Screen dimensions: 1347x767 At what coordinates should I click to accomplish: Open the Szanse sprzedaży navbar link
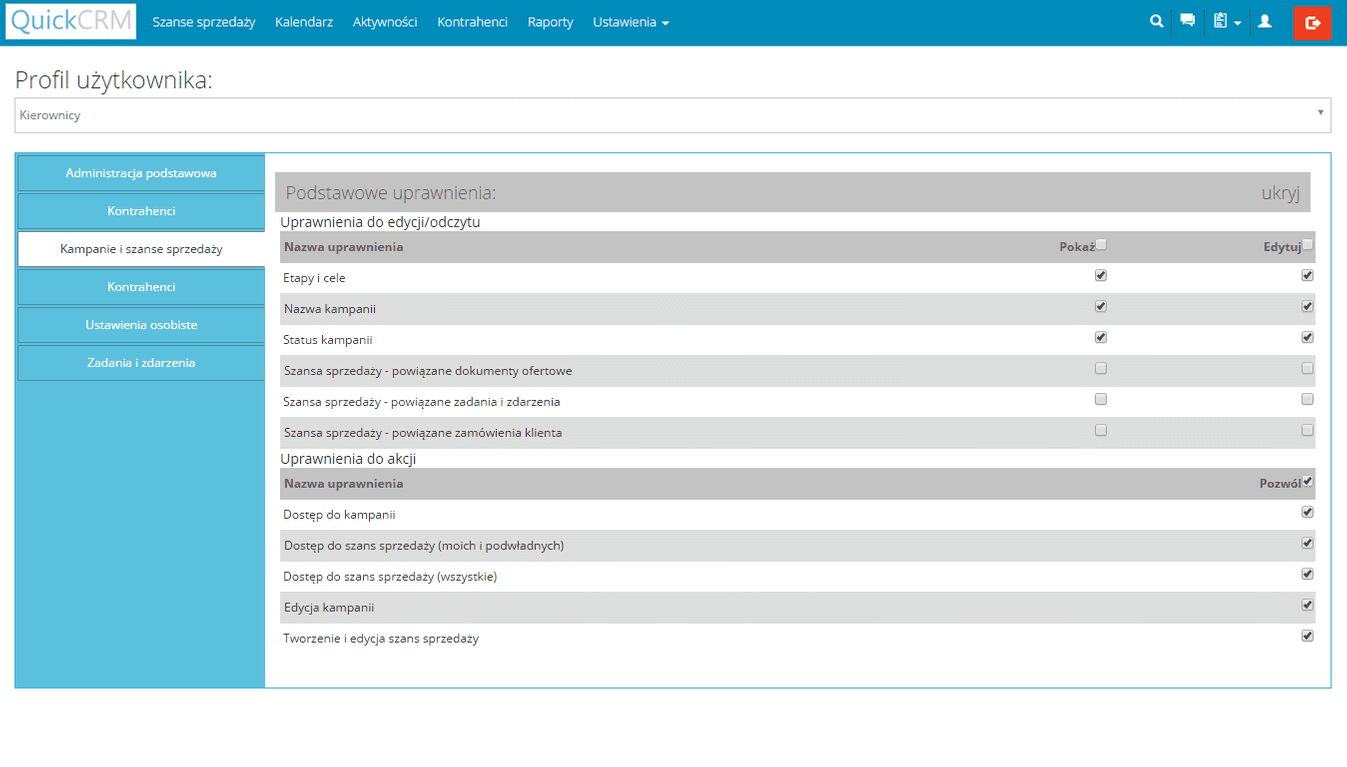[204, 22]
